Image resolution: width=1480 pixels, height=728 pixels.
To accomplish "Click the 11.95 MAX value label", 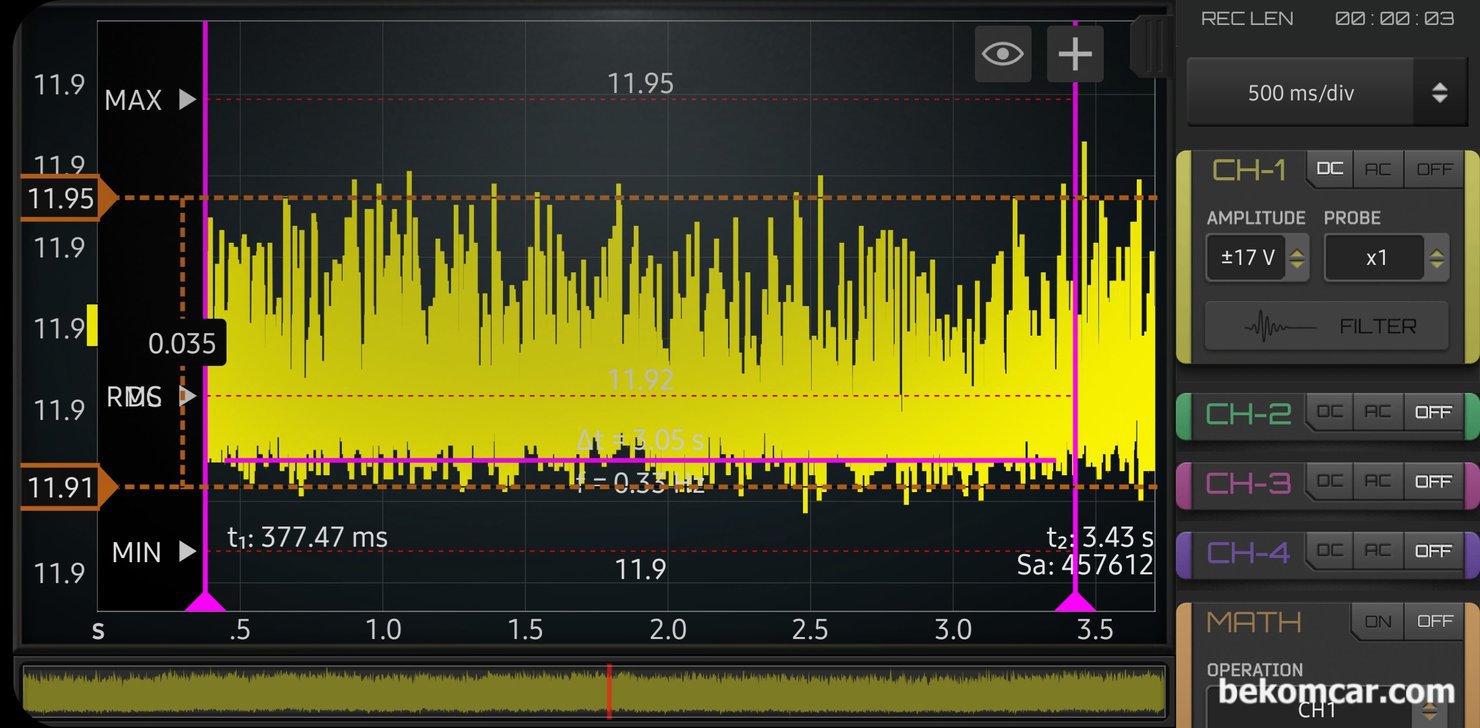I will 641,84.
